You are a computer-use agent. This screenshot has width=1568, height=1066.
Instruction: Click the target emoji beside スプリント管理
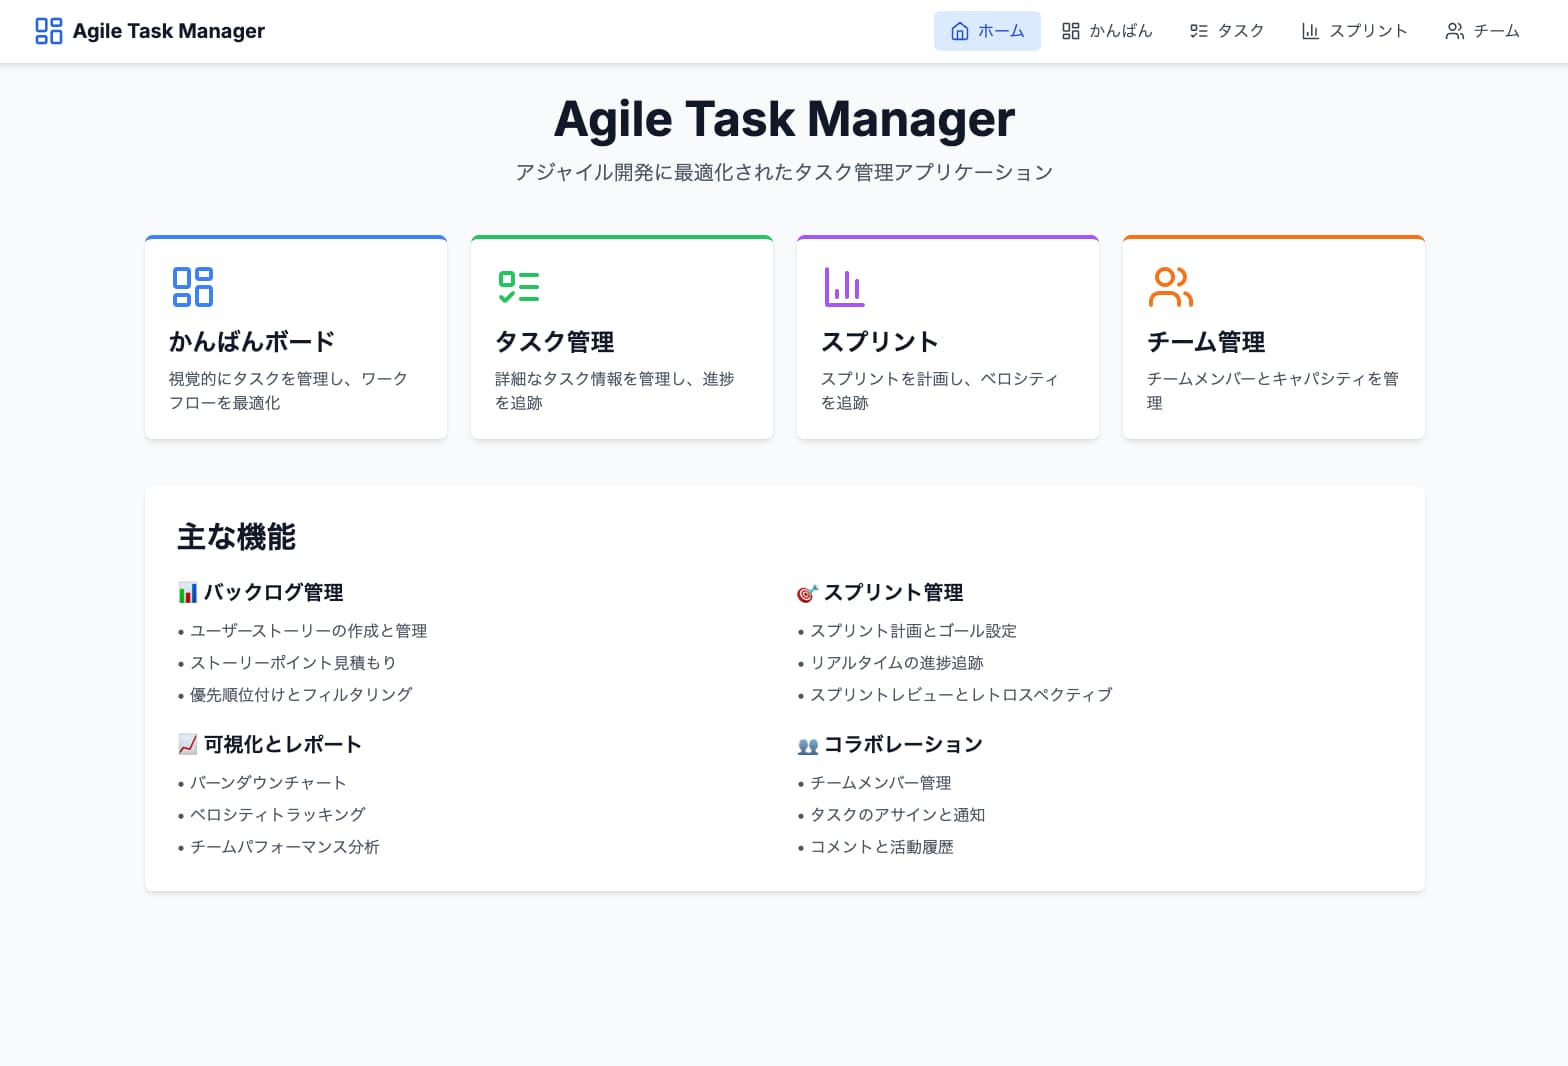[807, 593]
